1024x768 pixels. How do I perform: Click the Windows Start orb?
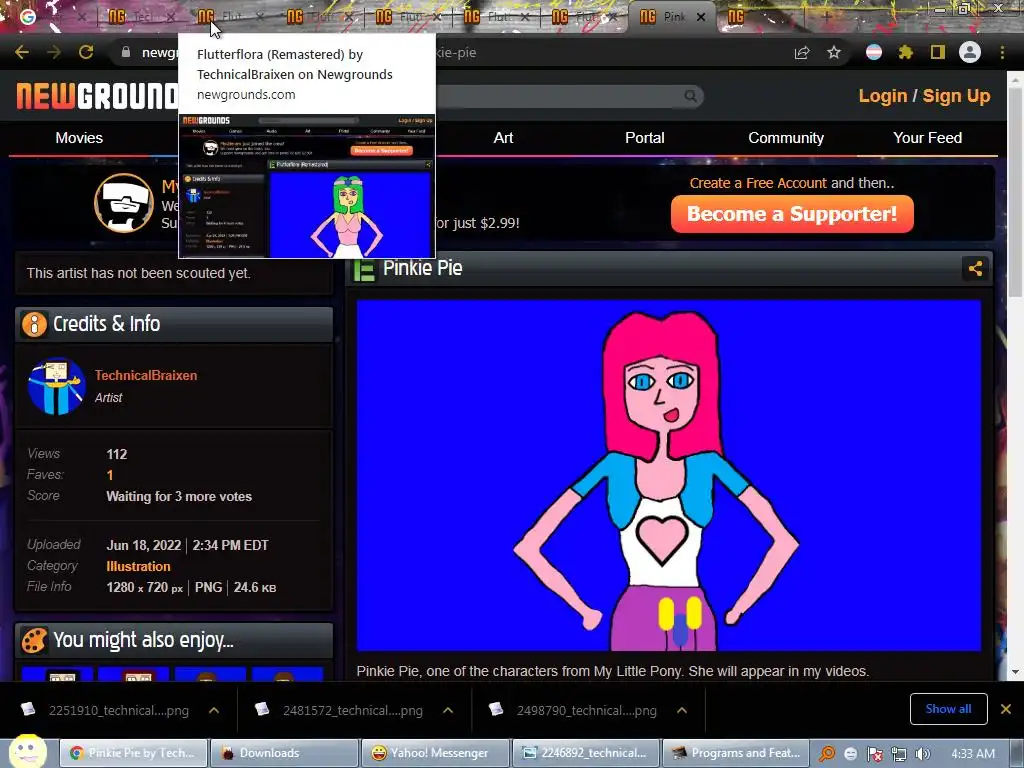(26, 752)
